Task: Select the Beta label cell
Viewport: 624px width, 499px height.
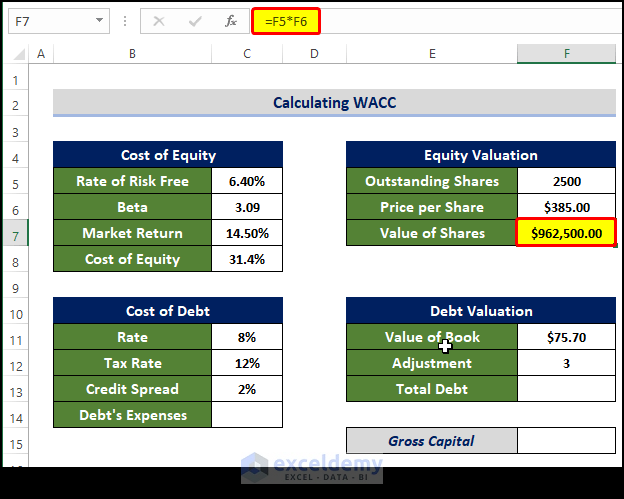Action: click(133, 207)
